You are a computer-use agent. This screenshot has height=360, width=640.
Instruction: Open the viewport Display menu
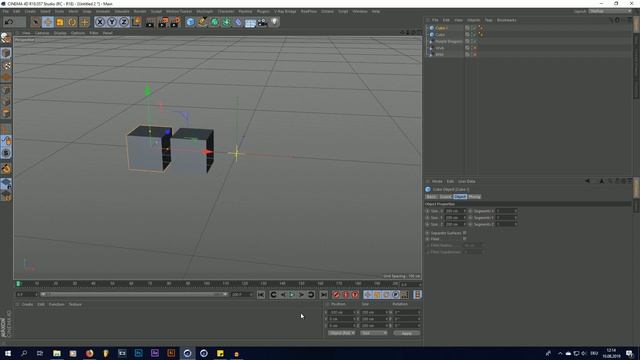[60, 33]
